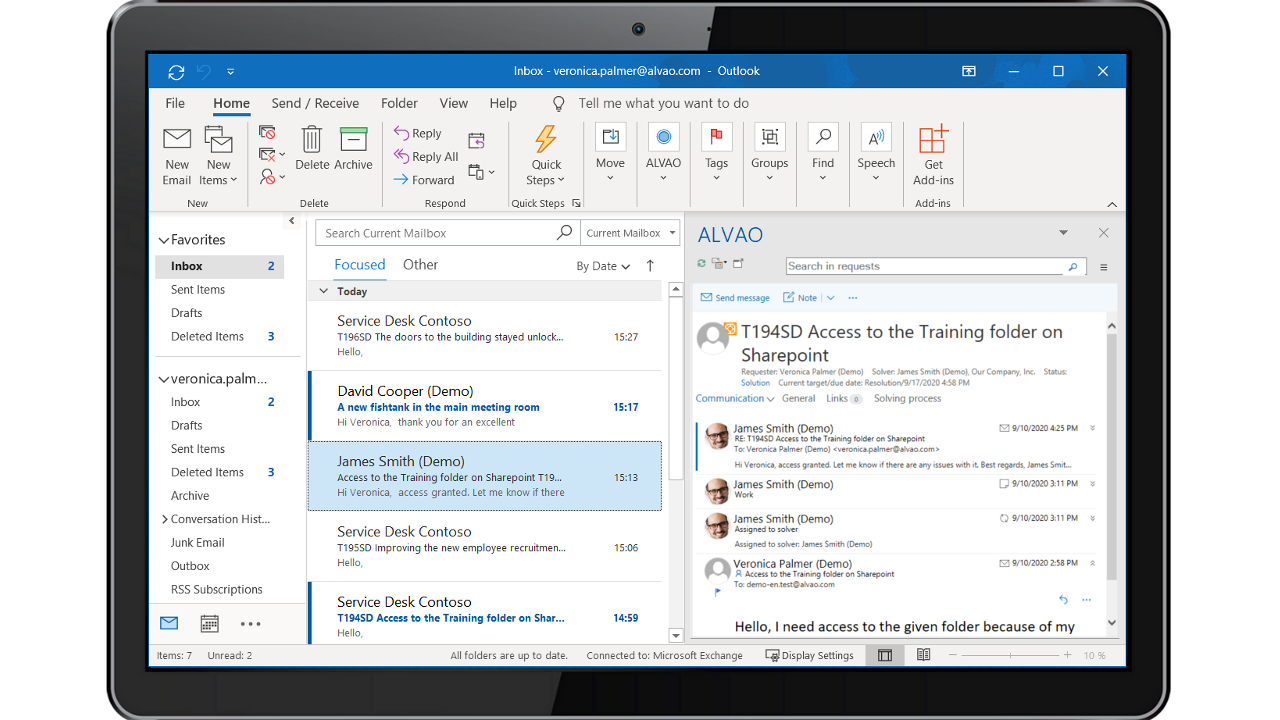
Task: Click Send message in ALVAO pane
Action: (x=735, y=298)
